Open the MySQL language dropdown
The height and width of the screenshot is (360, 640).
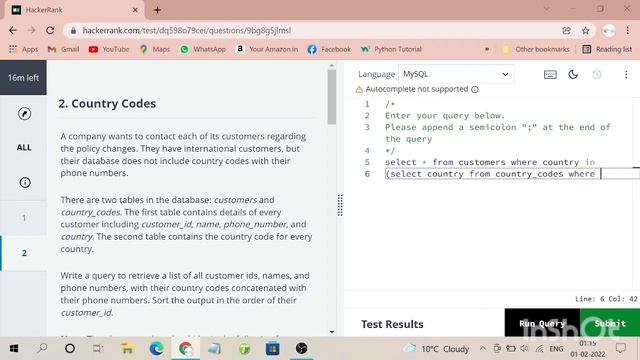point(456,74)
